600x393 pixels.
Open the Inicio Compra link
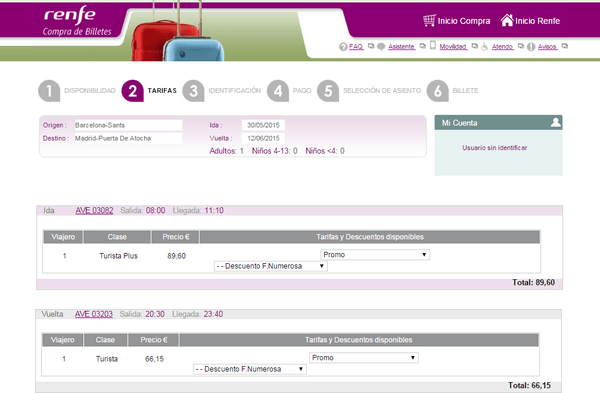point(464,21)
